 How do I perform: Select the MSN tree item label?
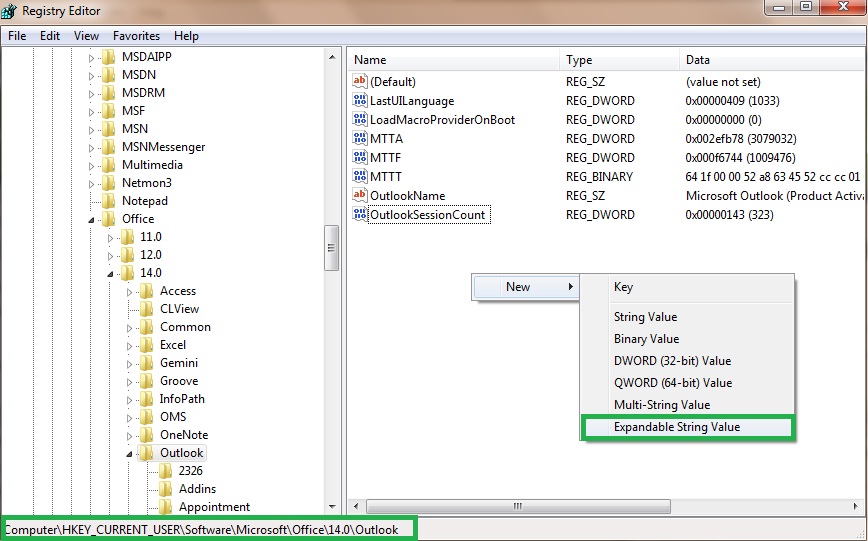click(x=135, y=128)
